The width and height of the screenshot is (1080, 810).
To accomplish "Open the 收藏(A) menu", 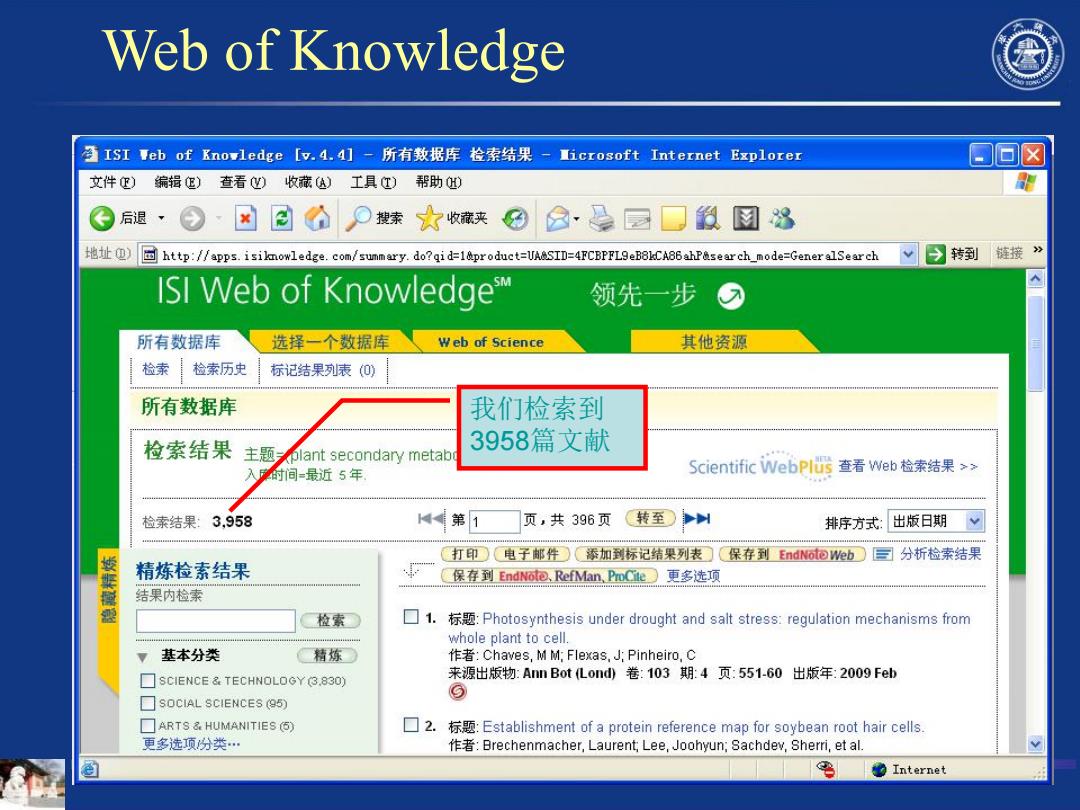I will coord(308,182).
